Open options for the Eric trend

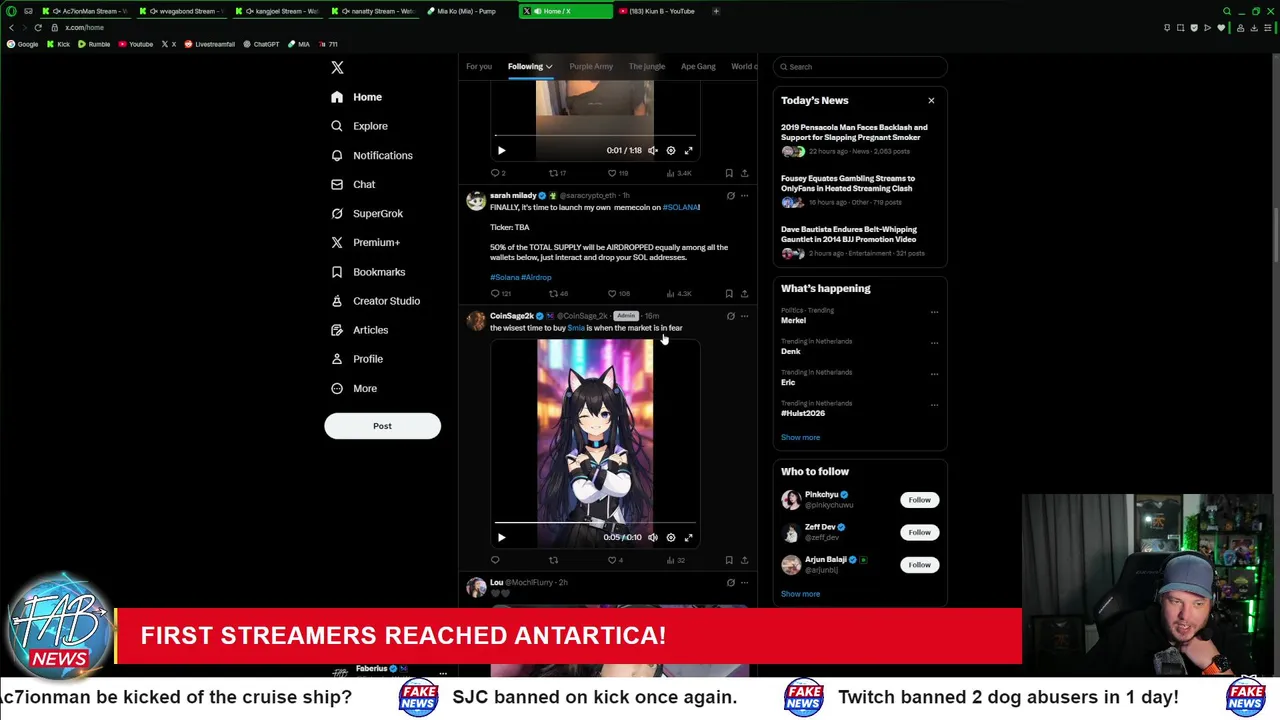(x=934, y=373)
